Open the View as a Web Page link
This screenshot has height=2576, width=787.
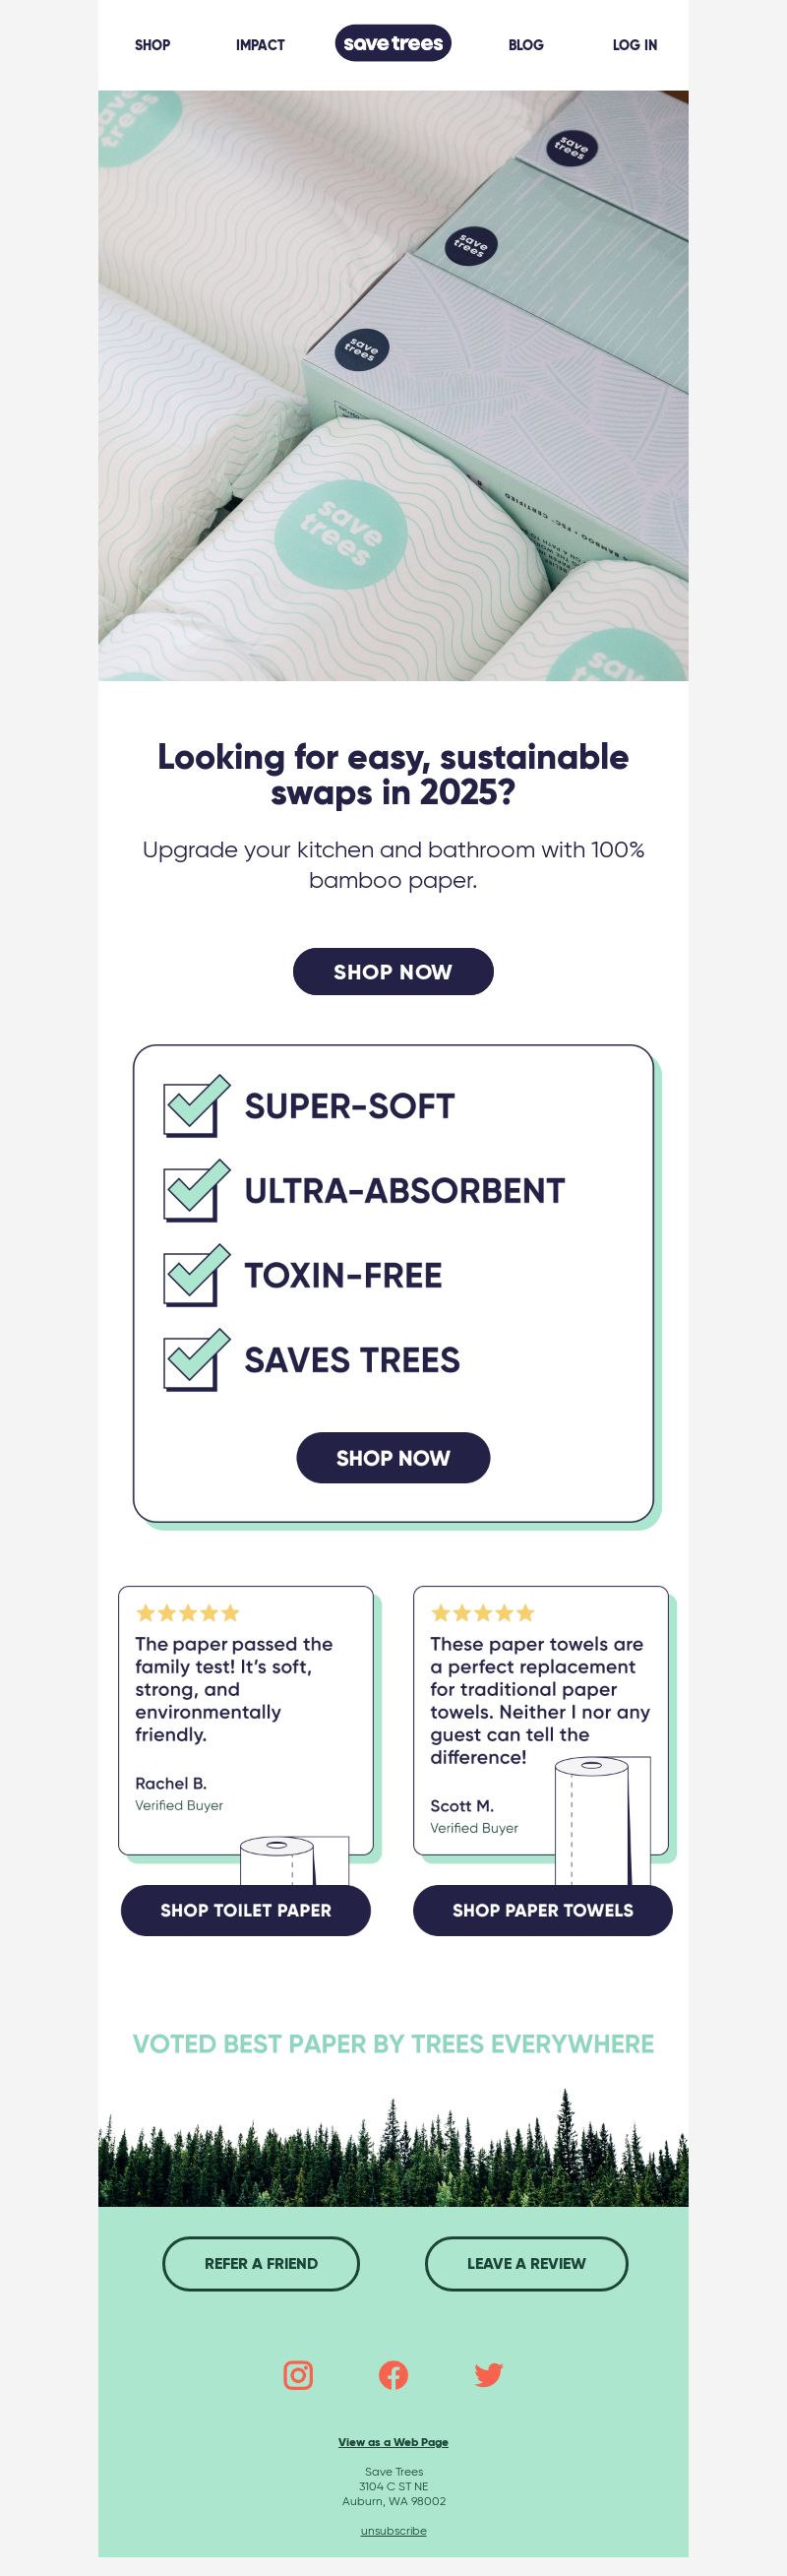click(393, 2441)
